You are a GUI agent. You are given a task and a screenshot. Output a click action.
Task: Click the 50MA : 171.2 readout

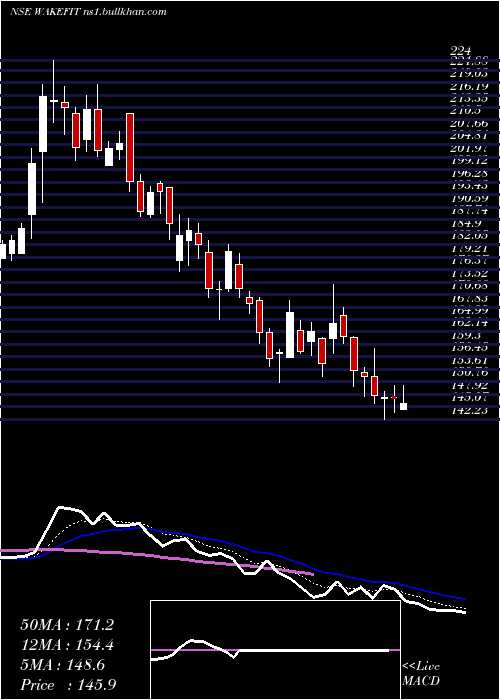tap(67, 625)
